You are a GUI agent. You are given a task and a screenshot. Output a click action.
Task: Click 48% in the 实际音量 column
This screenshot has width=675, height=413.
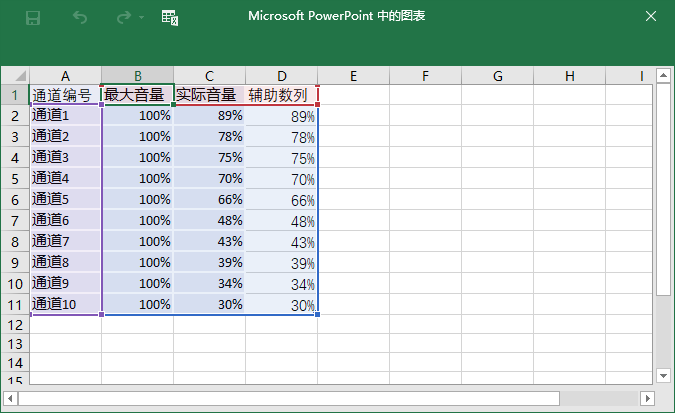(x=210, y=220)
